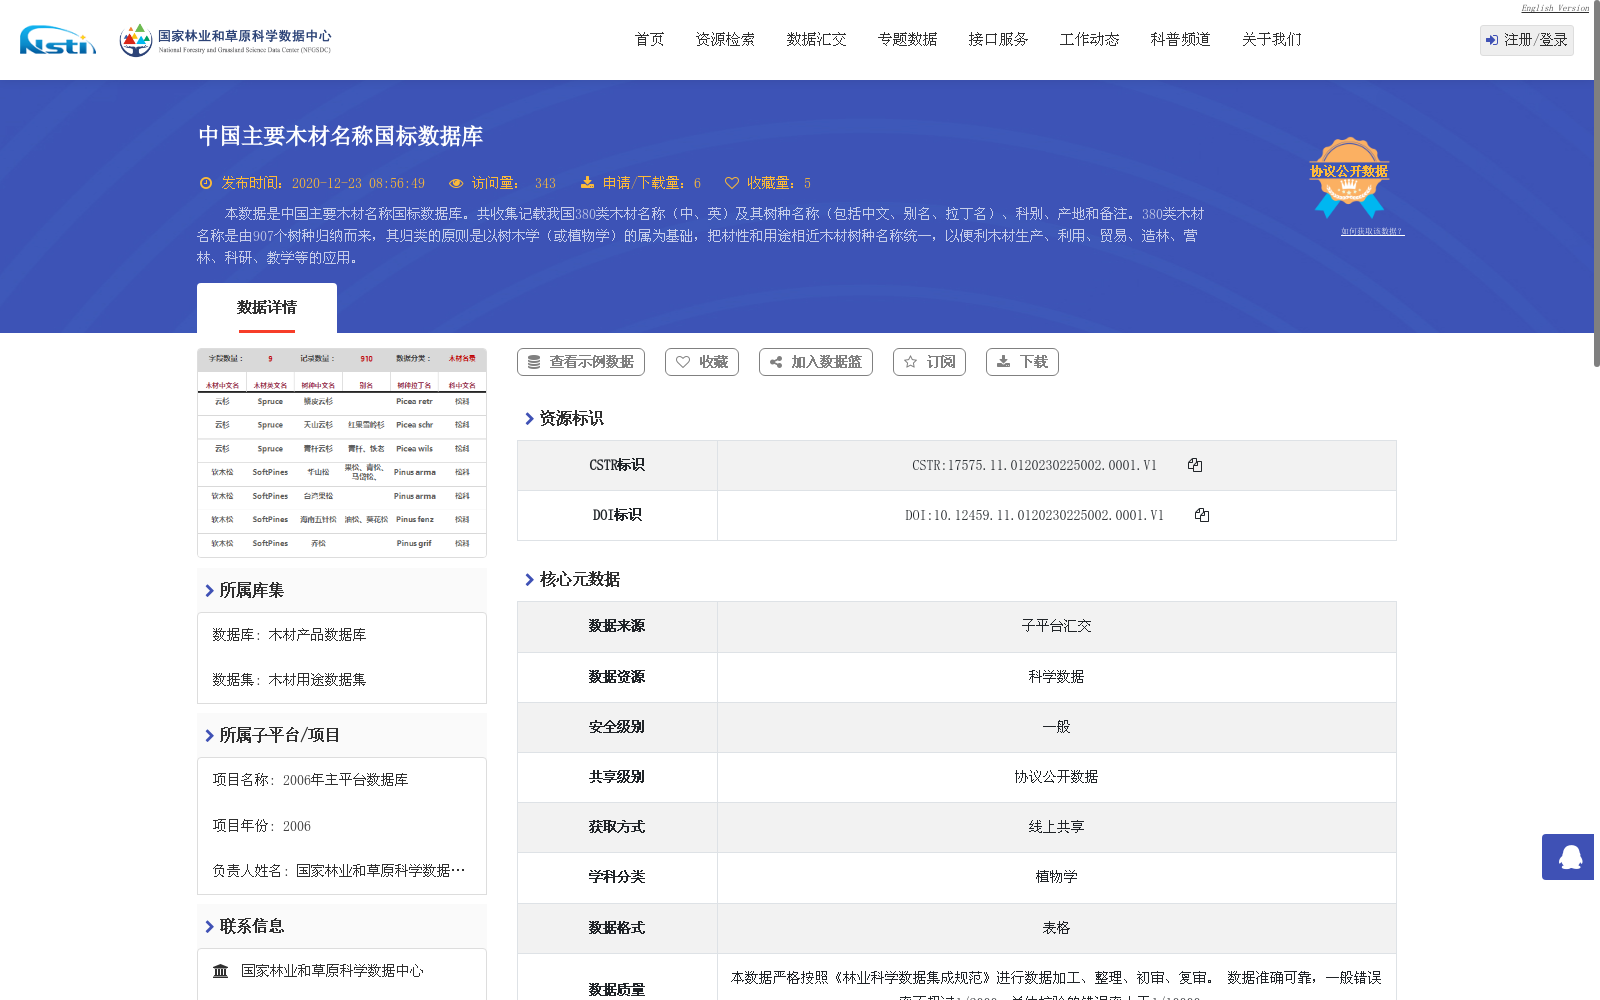The width and height of the screenshot is (1600, 1000).
Task: Click the database icon in 查看示例数据 button
Action: point(532,362)
